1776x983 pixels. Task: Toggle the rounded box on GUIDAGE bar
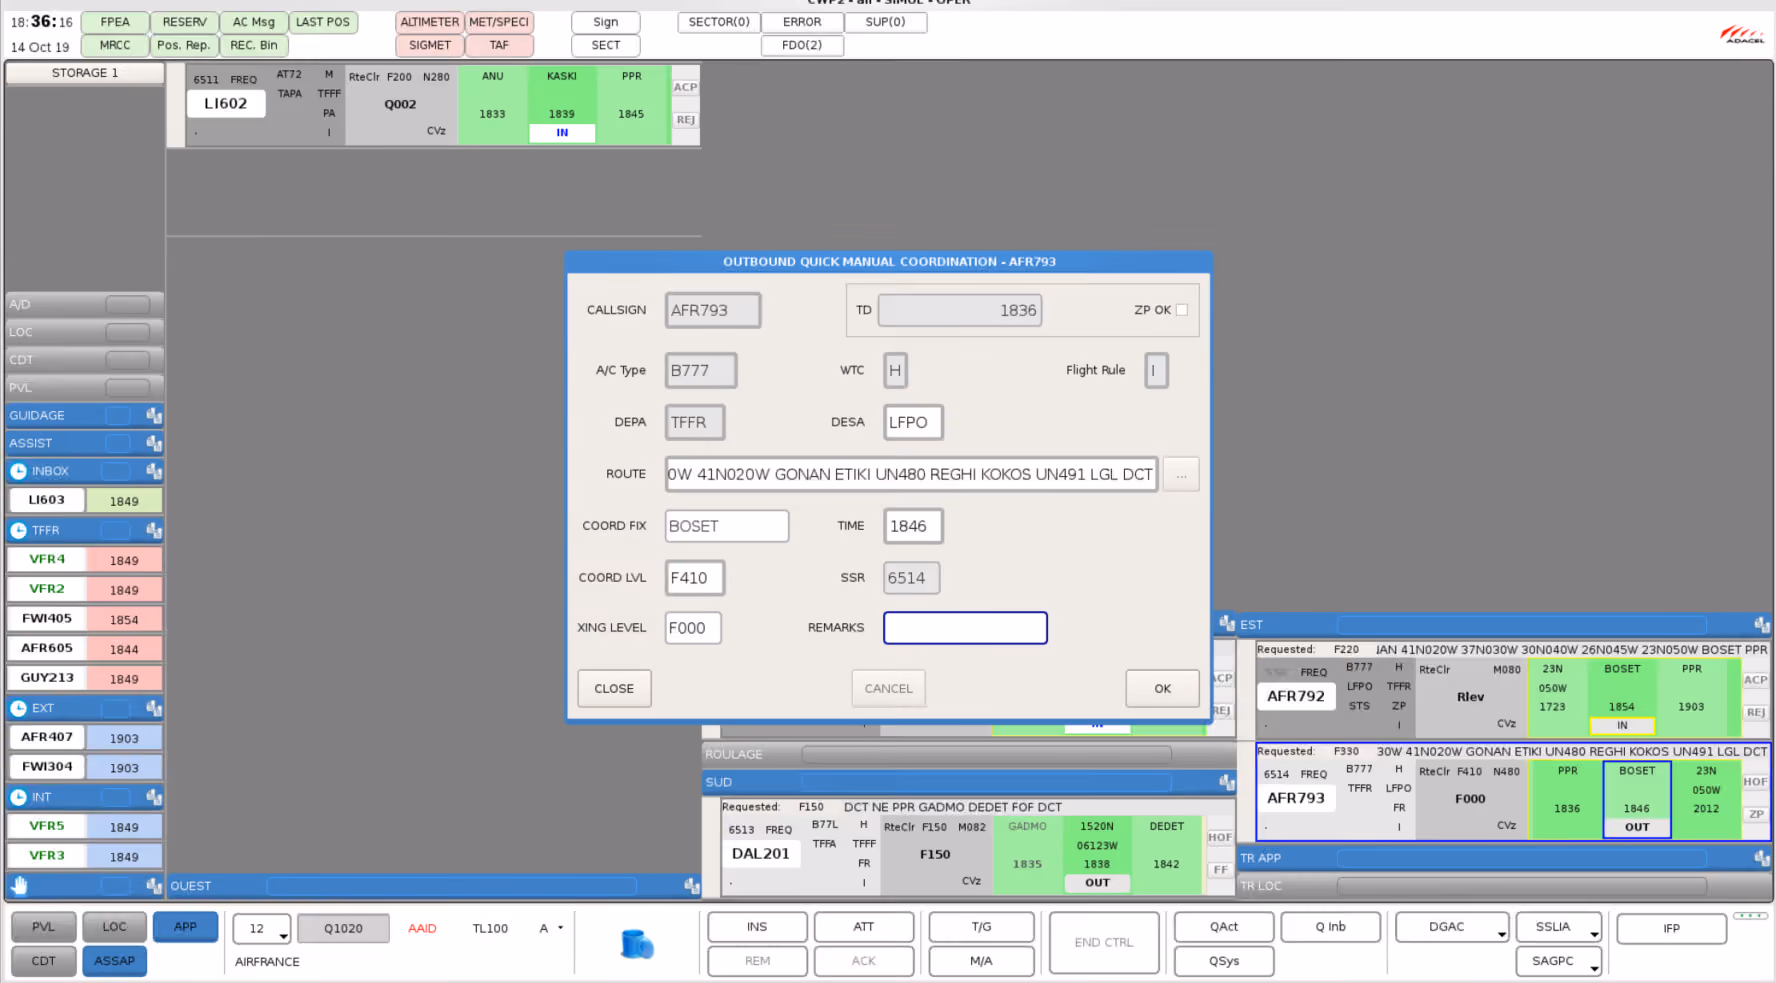(118, 415)
